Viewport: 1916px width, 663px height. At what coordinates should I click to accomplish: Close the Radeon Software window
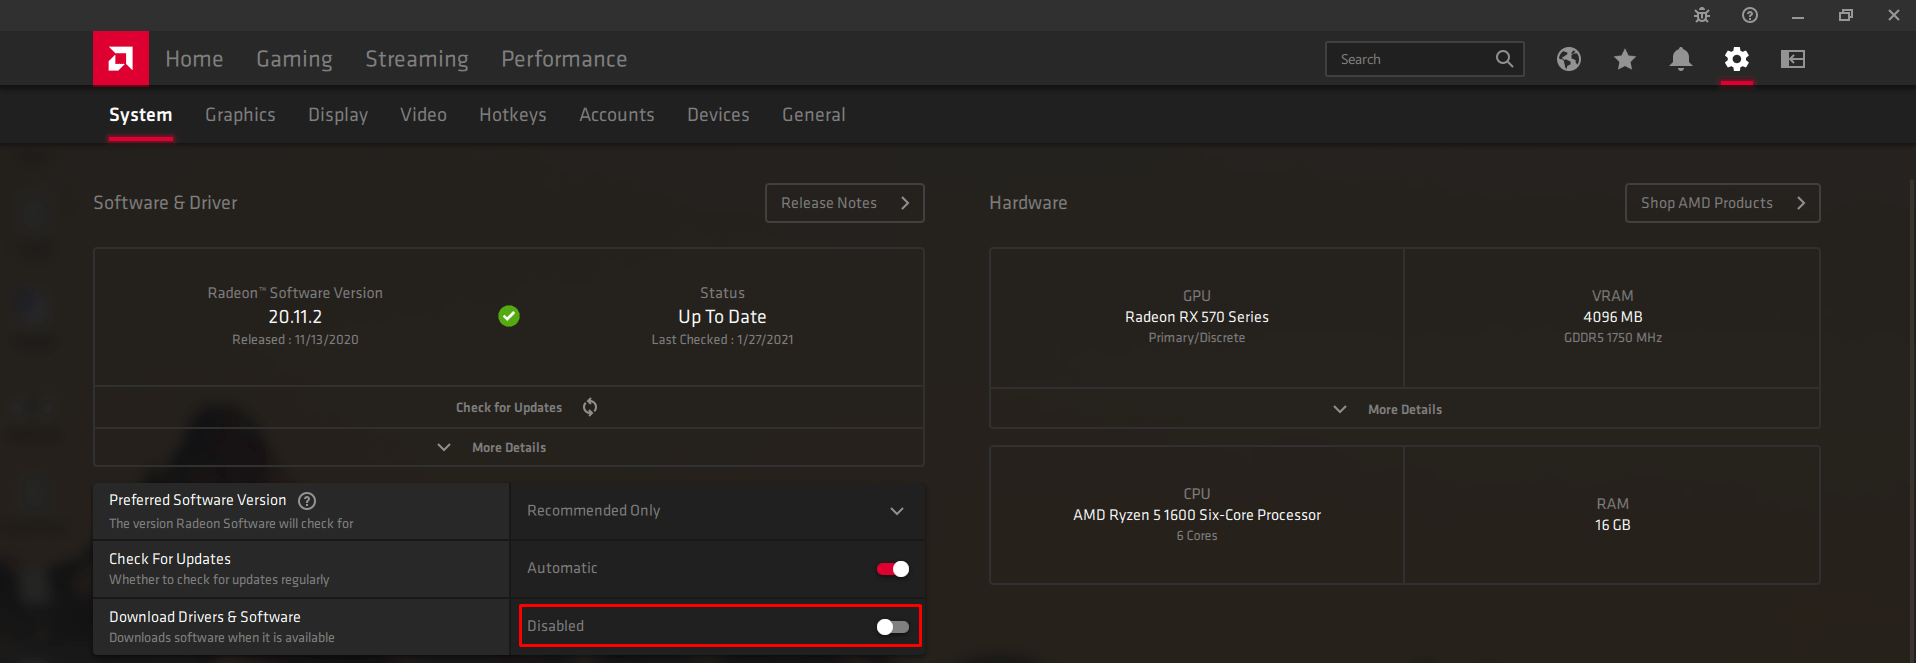tap(1894, 15)
